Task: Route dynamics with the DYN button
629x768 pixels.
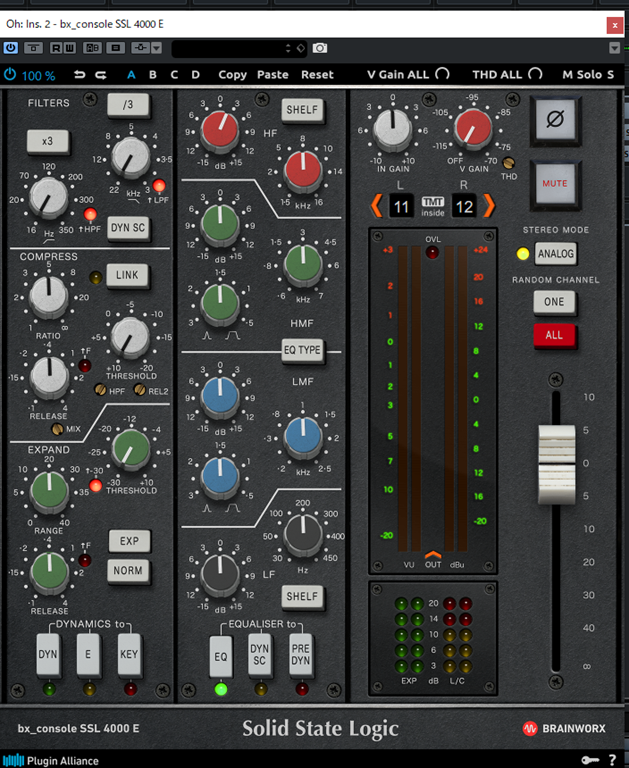Action: [48, 655]
